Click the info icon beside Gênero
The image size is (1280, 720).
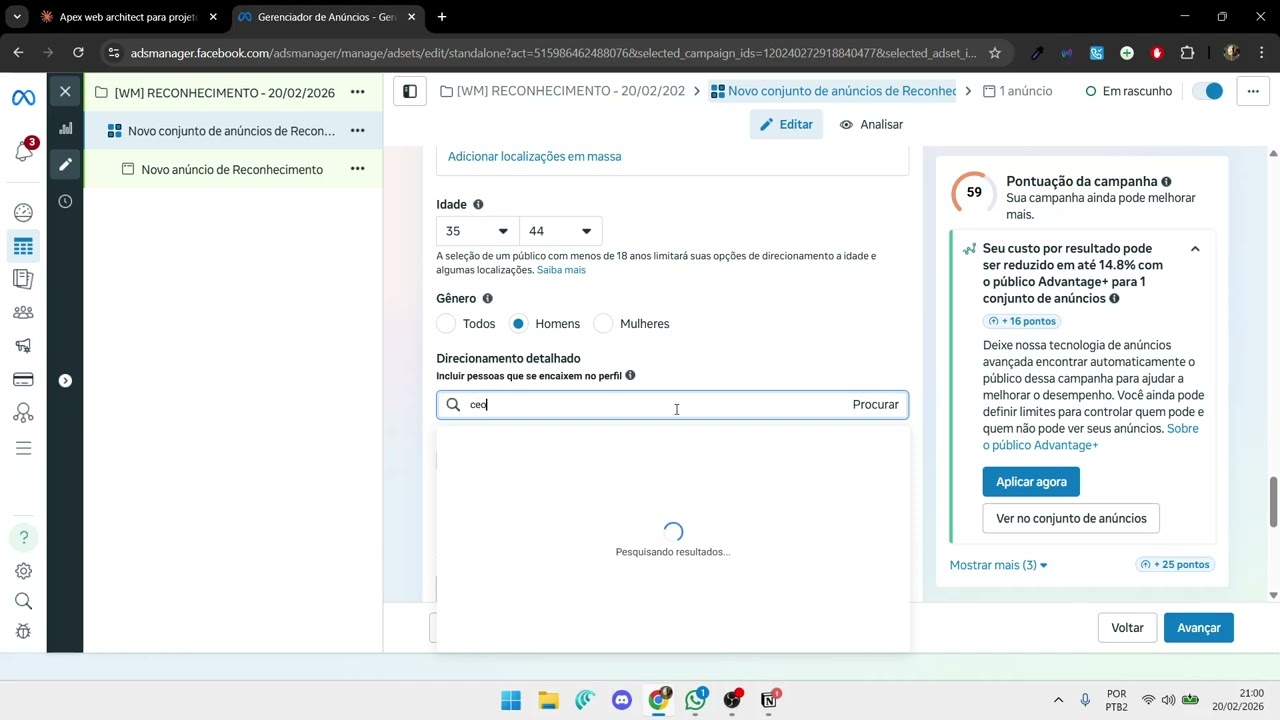[x=488, y=298]
